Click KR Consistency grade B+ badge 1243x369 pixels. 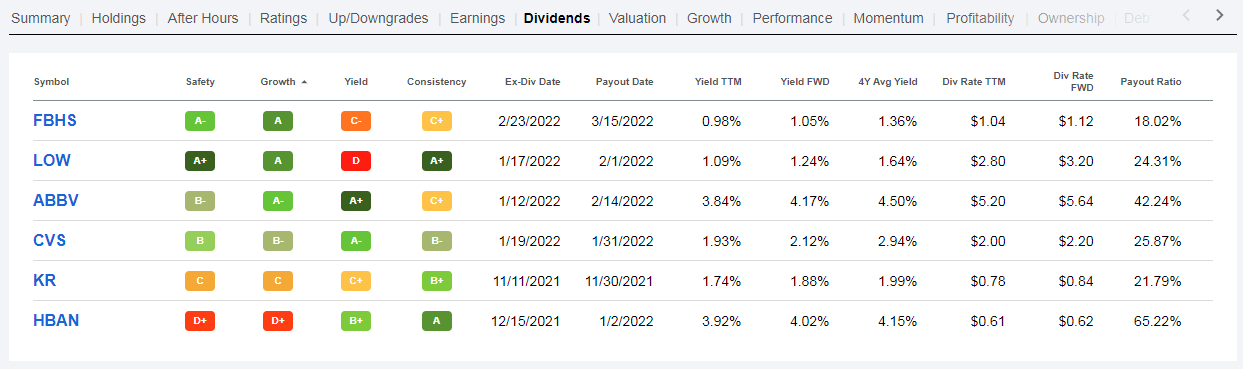point(437,281)
